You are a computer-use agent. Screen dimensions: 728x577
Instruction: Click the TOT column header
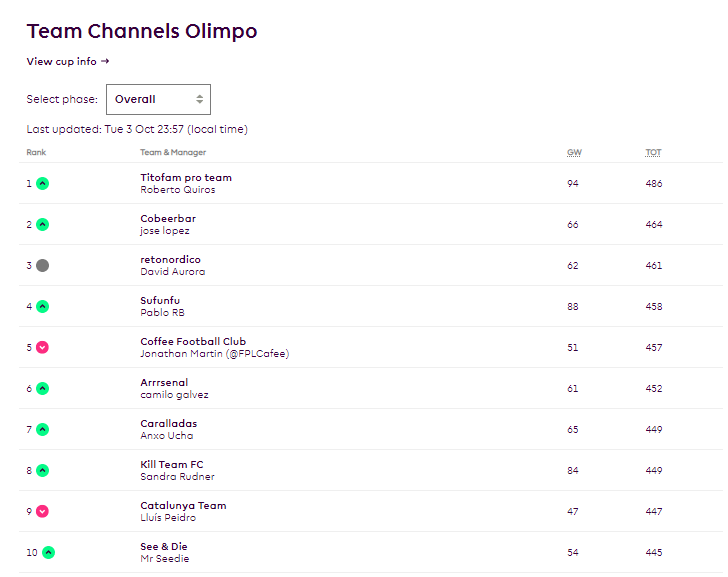(x=653, y=152)
